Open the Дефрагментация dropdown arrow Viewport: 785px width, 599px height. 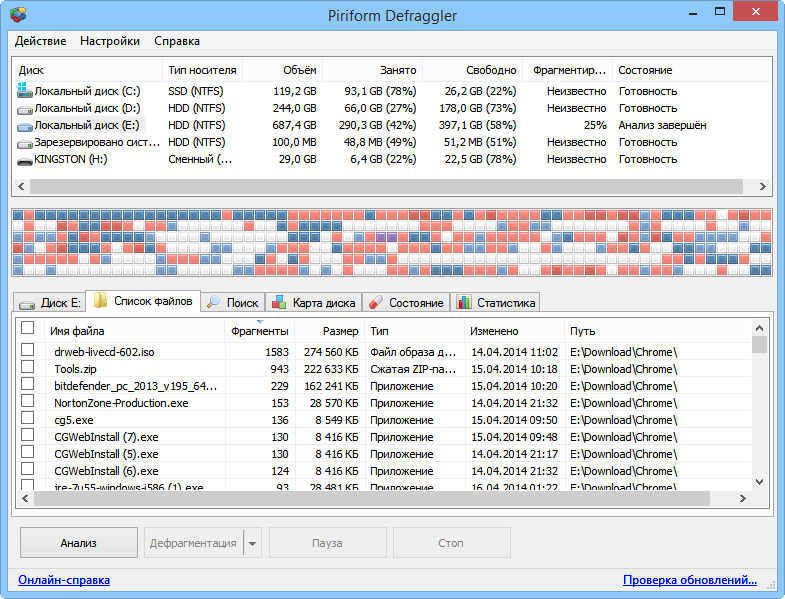(x=252, y=543)
